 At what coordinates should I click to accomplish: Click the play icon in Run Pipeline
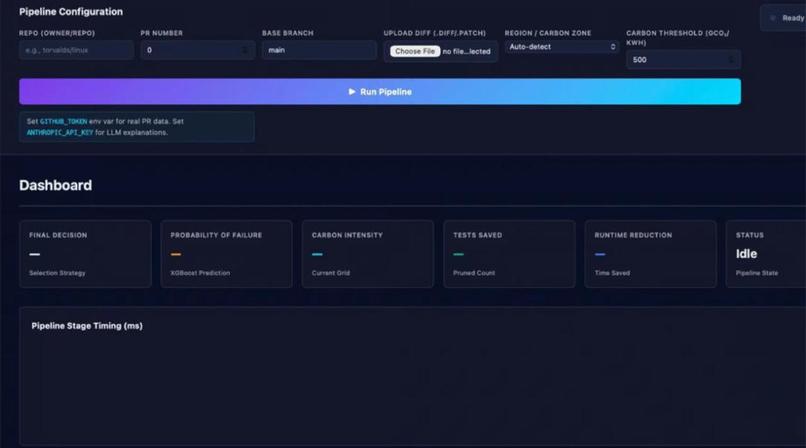[352, 91]
